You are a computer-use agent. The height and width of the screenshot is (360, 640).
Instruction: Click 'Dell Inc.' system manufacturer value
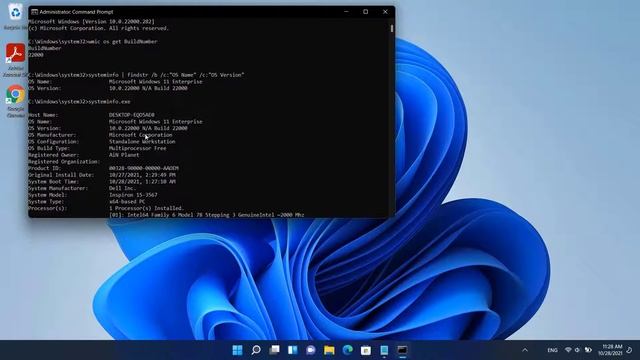pyautogui.click(x=122, y=188)
